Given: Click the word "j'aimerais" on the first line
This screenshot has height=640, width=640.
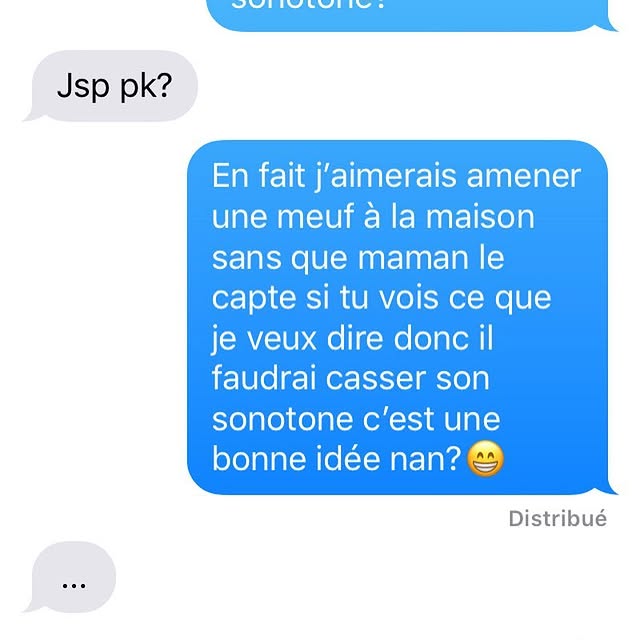Looking at the screenshot, I should tap(386, 177).
